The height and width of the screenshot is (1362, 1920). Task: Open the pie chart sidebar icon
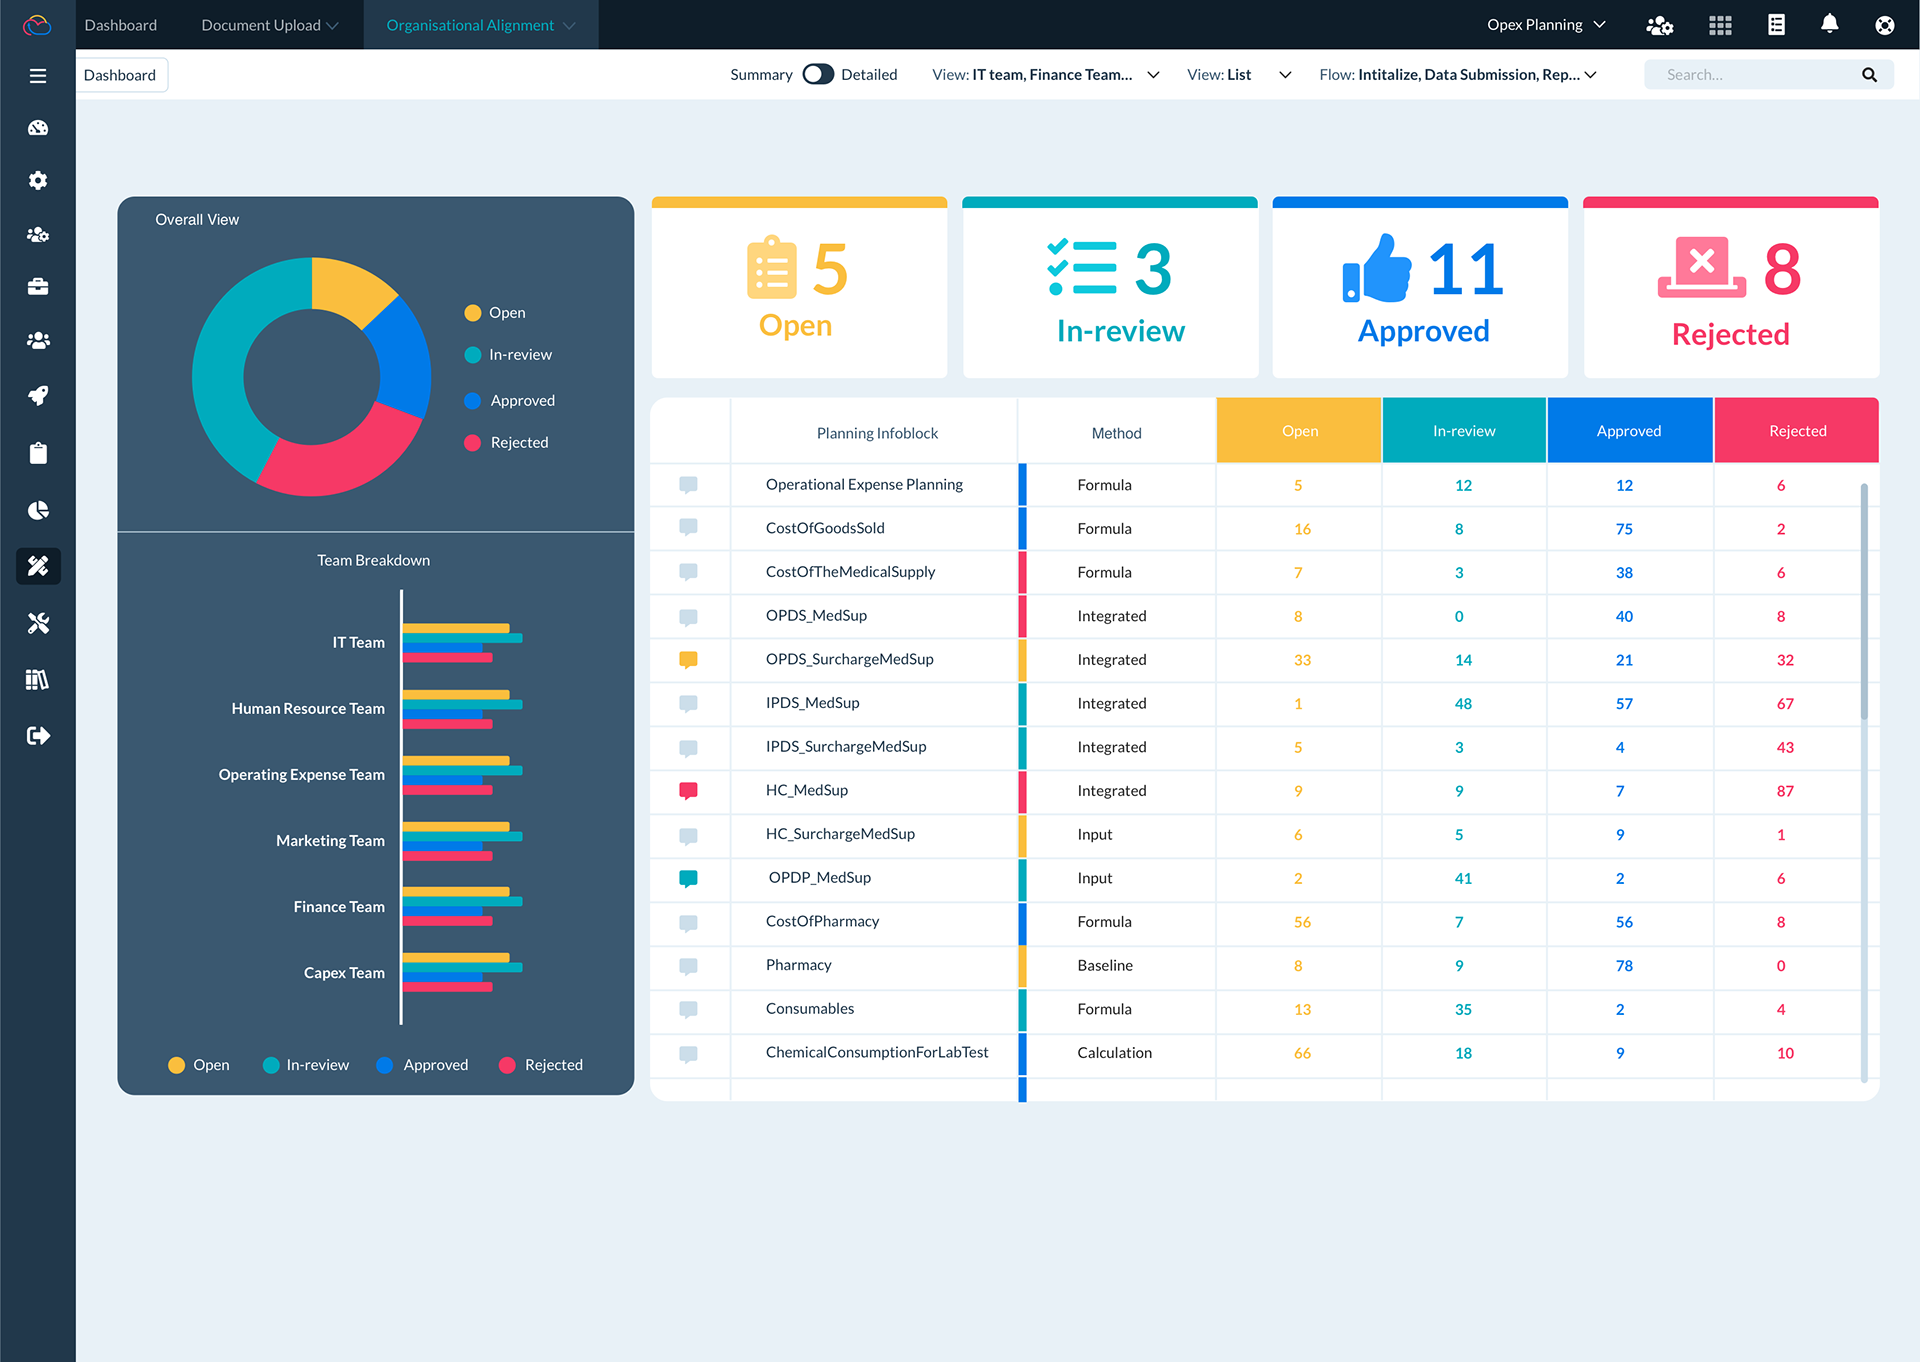click(x=38, y=511)
